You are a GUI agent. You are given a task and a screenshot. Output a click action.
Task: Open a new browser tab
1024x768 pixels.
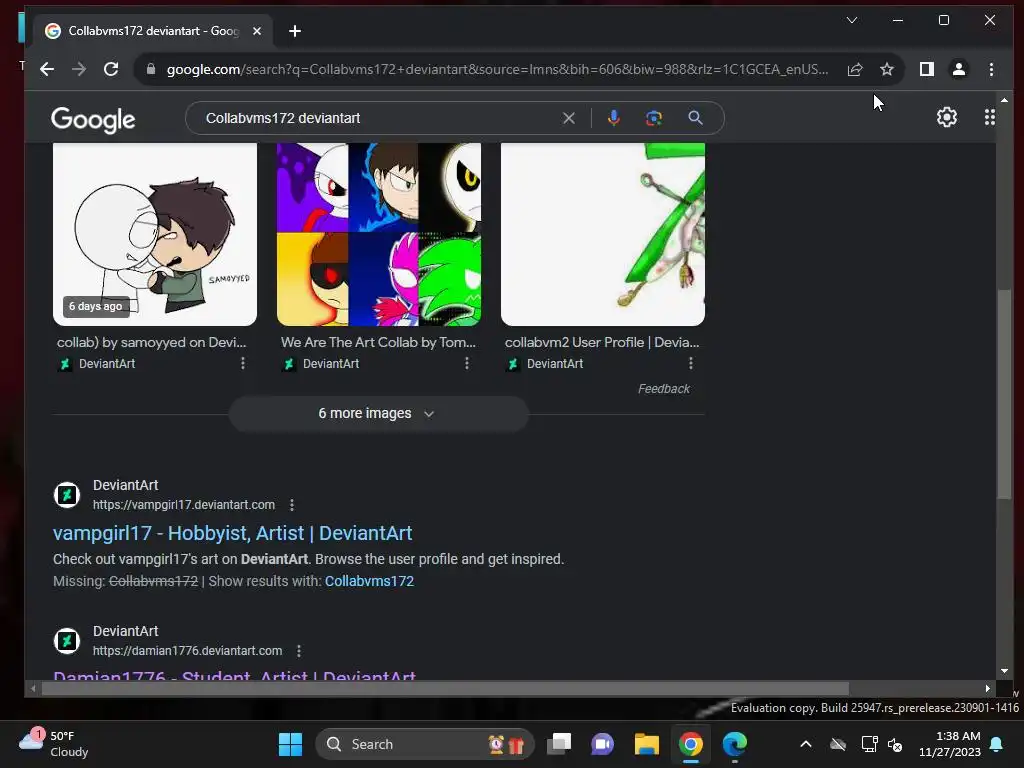(x=295, y=31)
